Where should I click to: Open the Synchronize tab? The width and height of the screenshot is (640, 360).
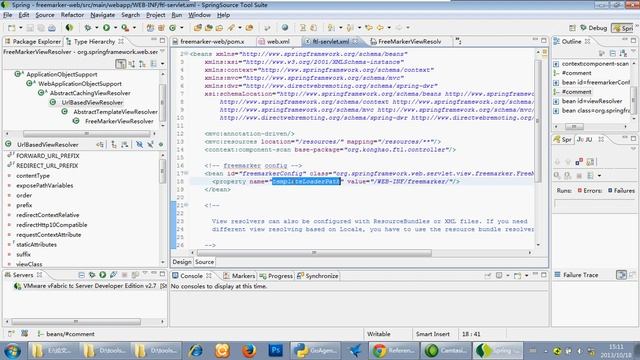tap(318, 276)
